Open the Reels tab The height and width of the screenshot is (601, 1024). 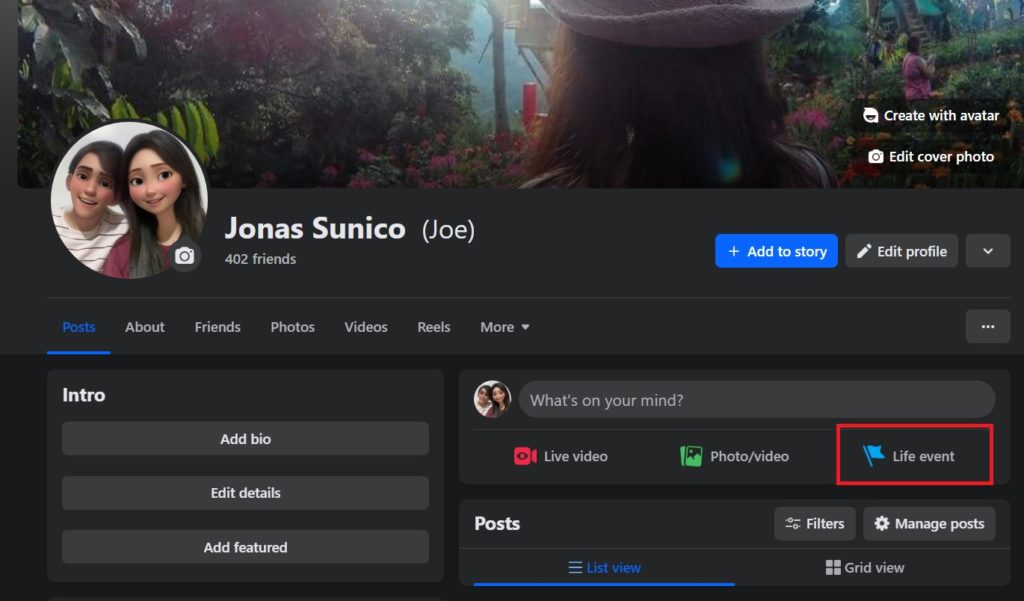(433, 327)
